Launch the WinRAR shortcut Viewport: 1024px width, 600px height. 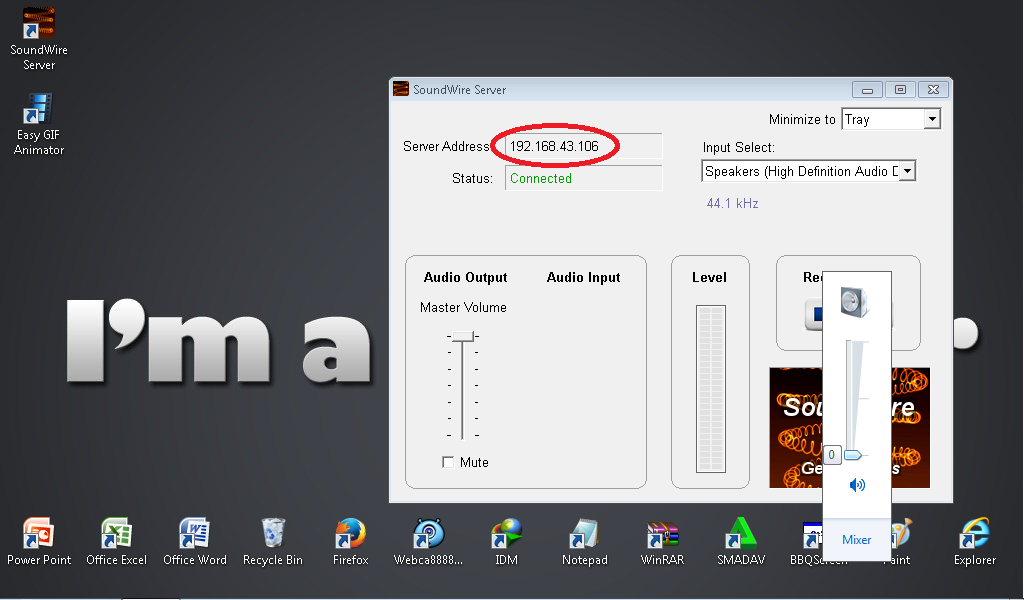coord(662,542)
